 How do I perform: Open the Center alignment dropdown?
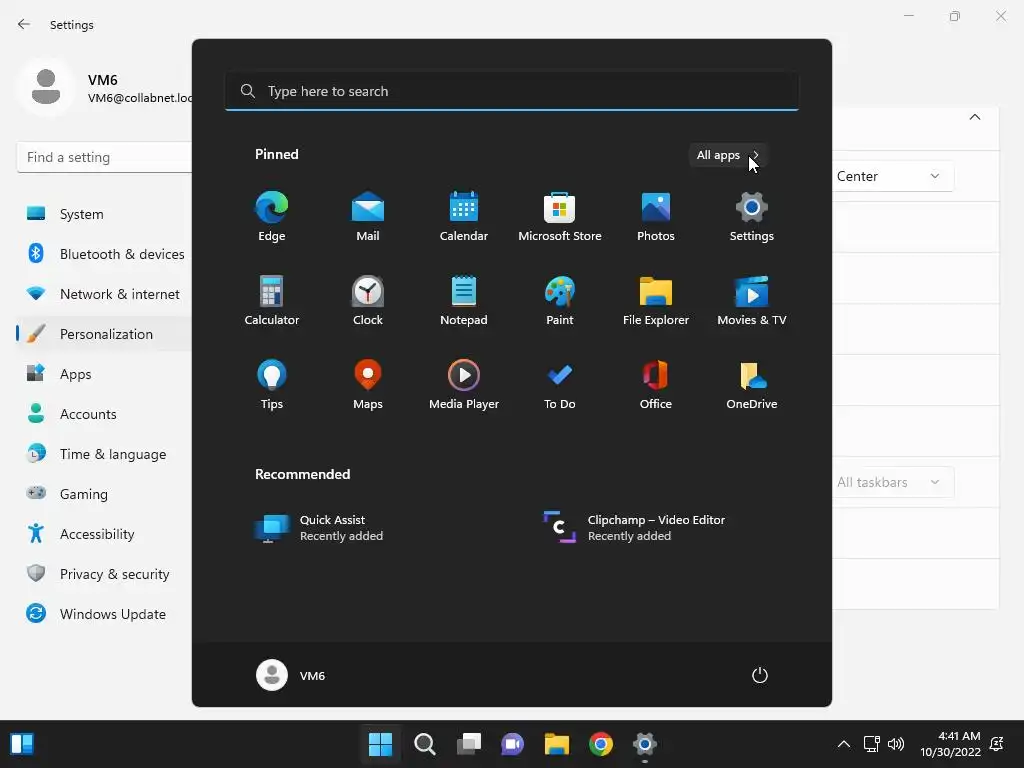pyautogui.click(x=892, y=176)
